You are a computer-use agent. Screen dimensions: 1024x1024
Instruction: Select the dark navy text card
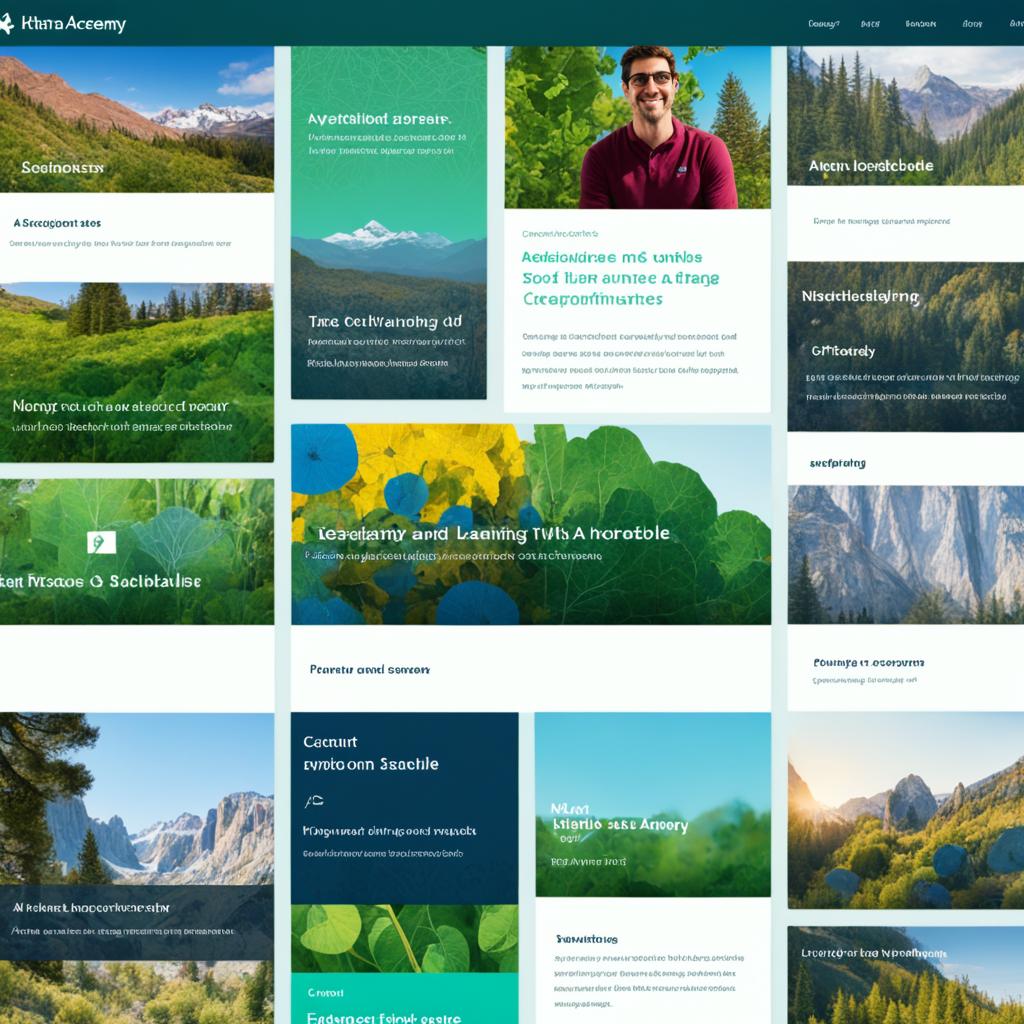tap(404, 808)
